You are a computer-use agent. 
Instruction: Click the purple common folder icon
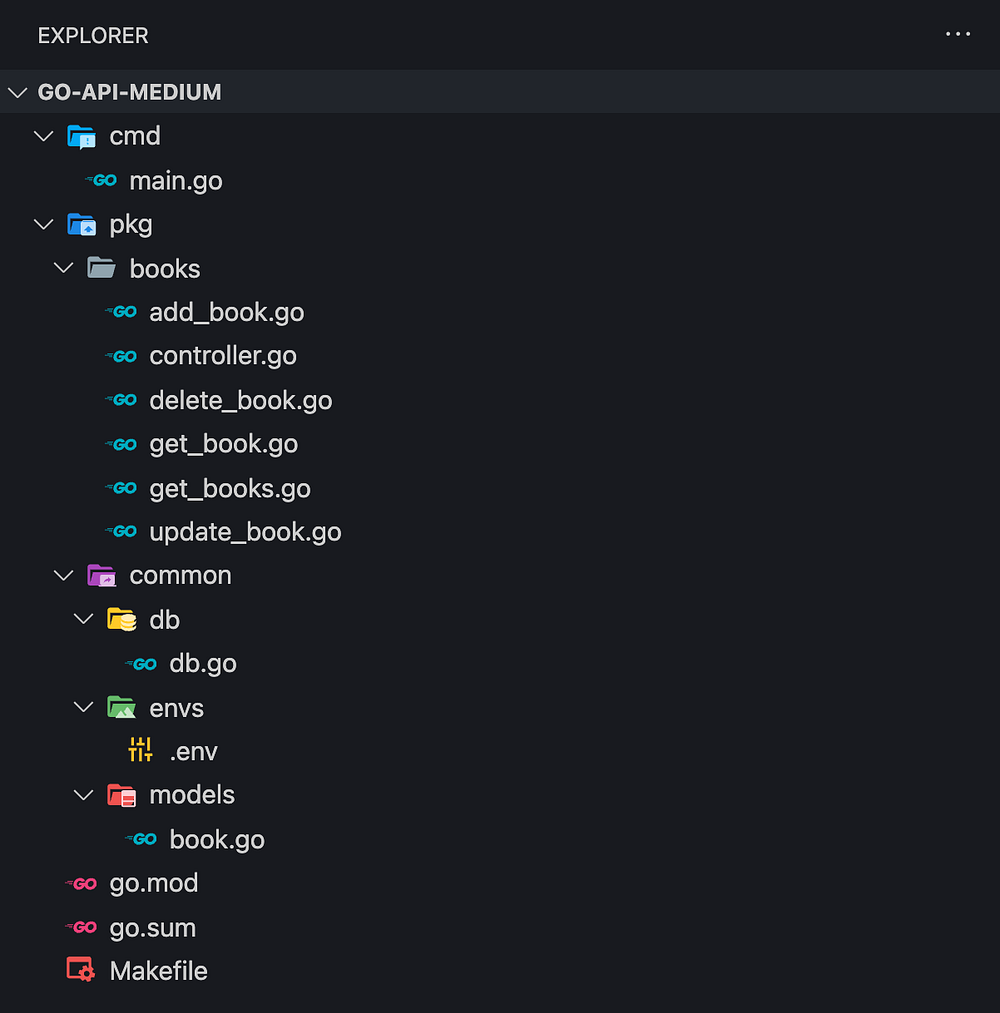point(101,576)
